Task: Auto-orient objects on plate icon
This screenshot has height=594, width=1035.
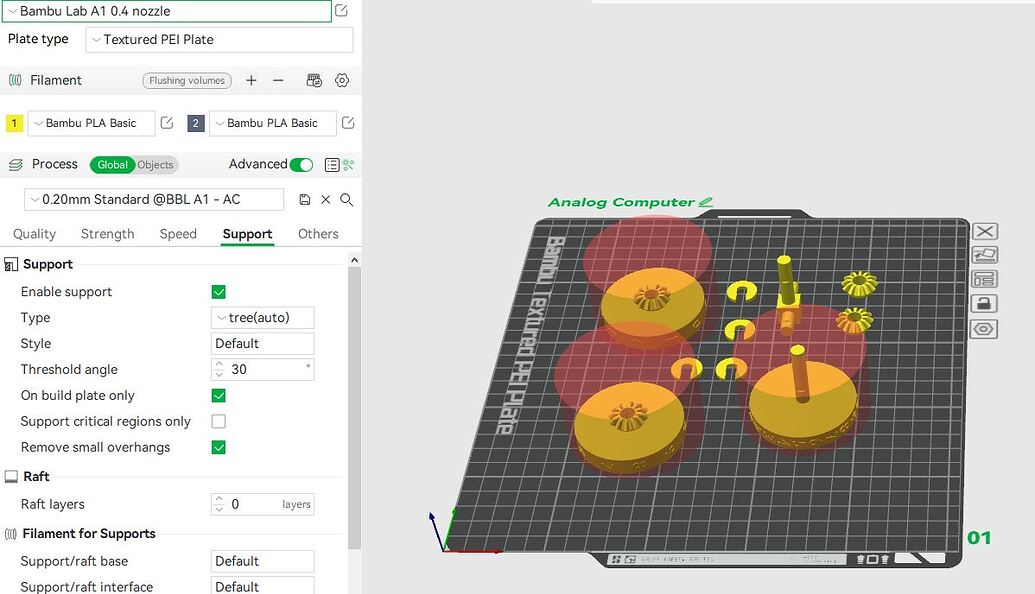Action: click(984, 255)
